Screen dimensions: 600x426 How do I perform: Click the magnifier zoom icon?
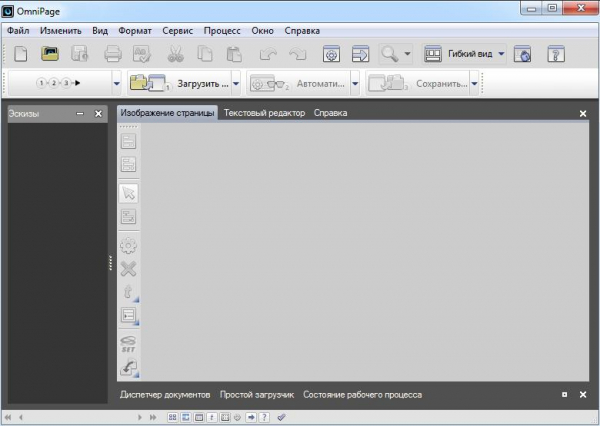coord(390,54)
